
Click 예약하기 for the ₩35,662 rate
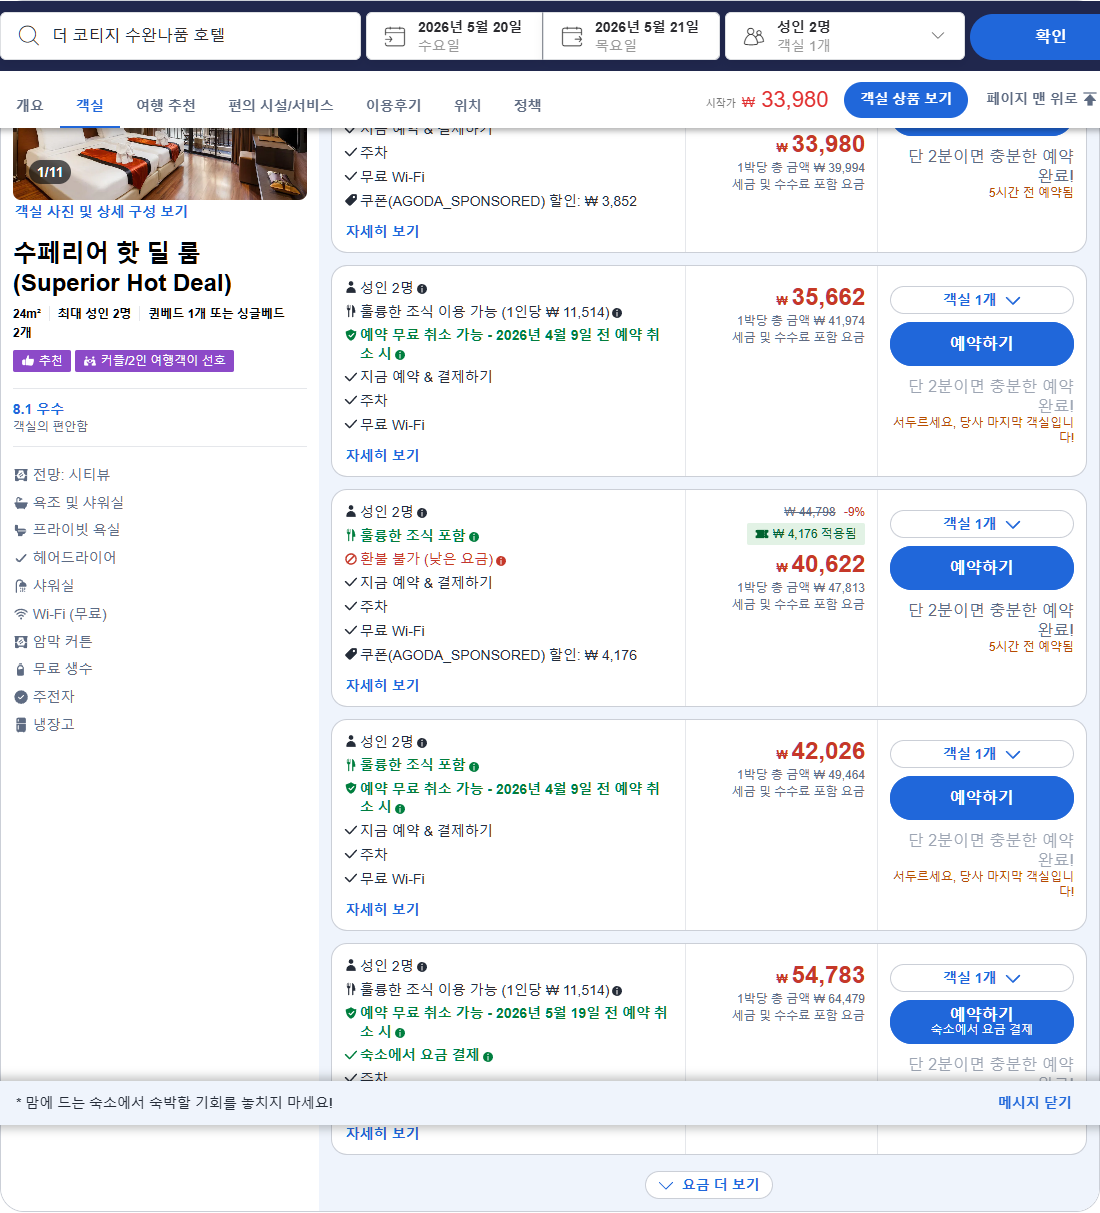(981, 343)
